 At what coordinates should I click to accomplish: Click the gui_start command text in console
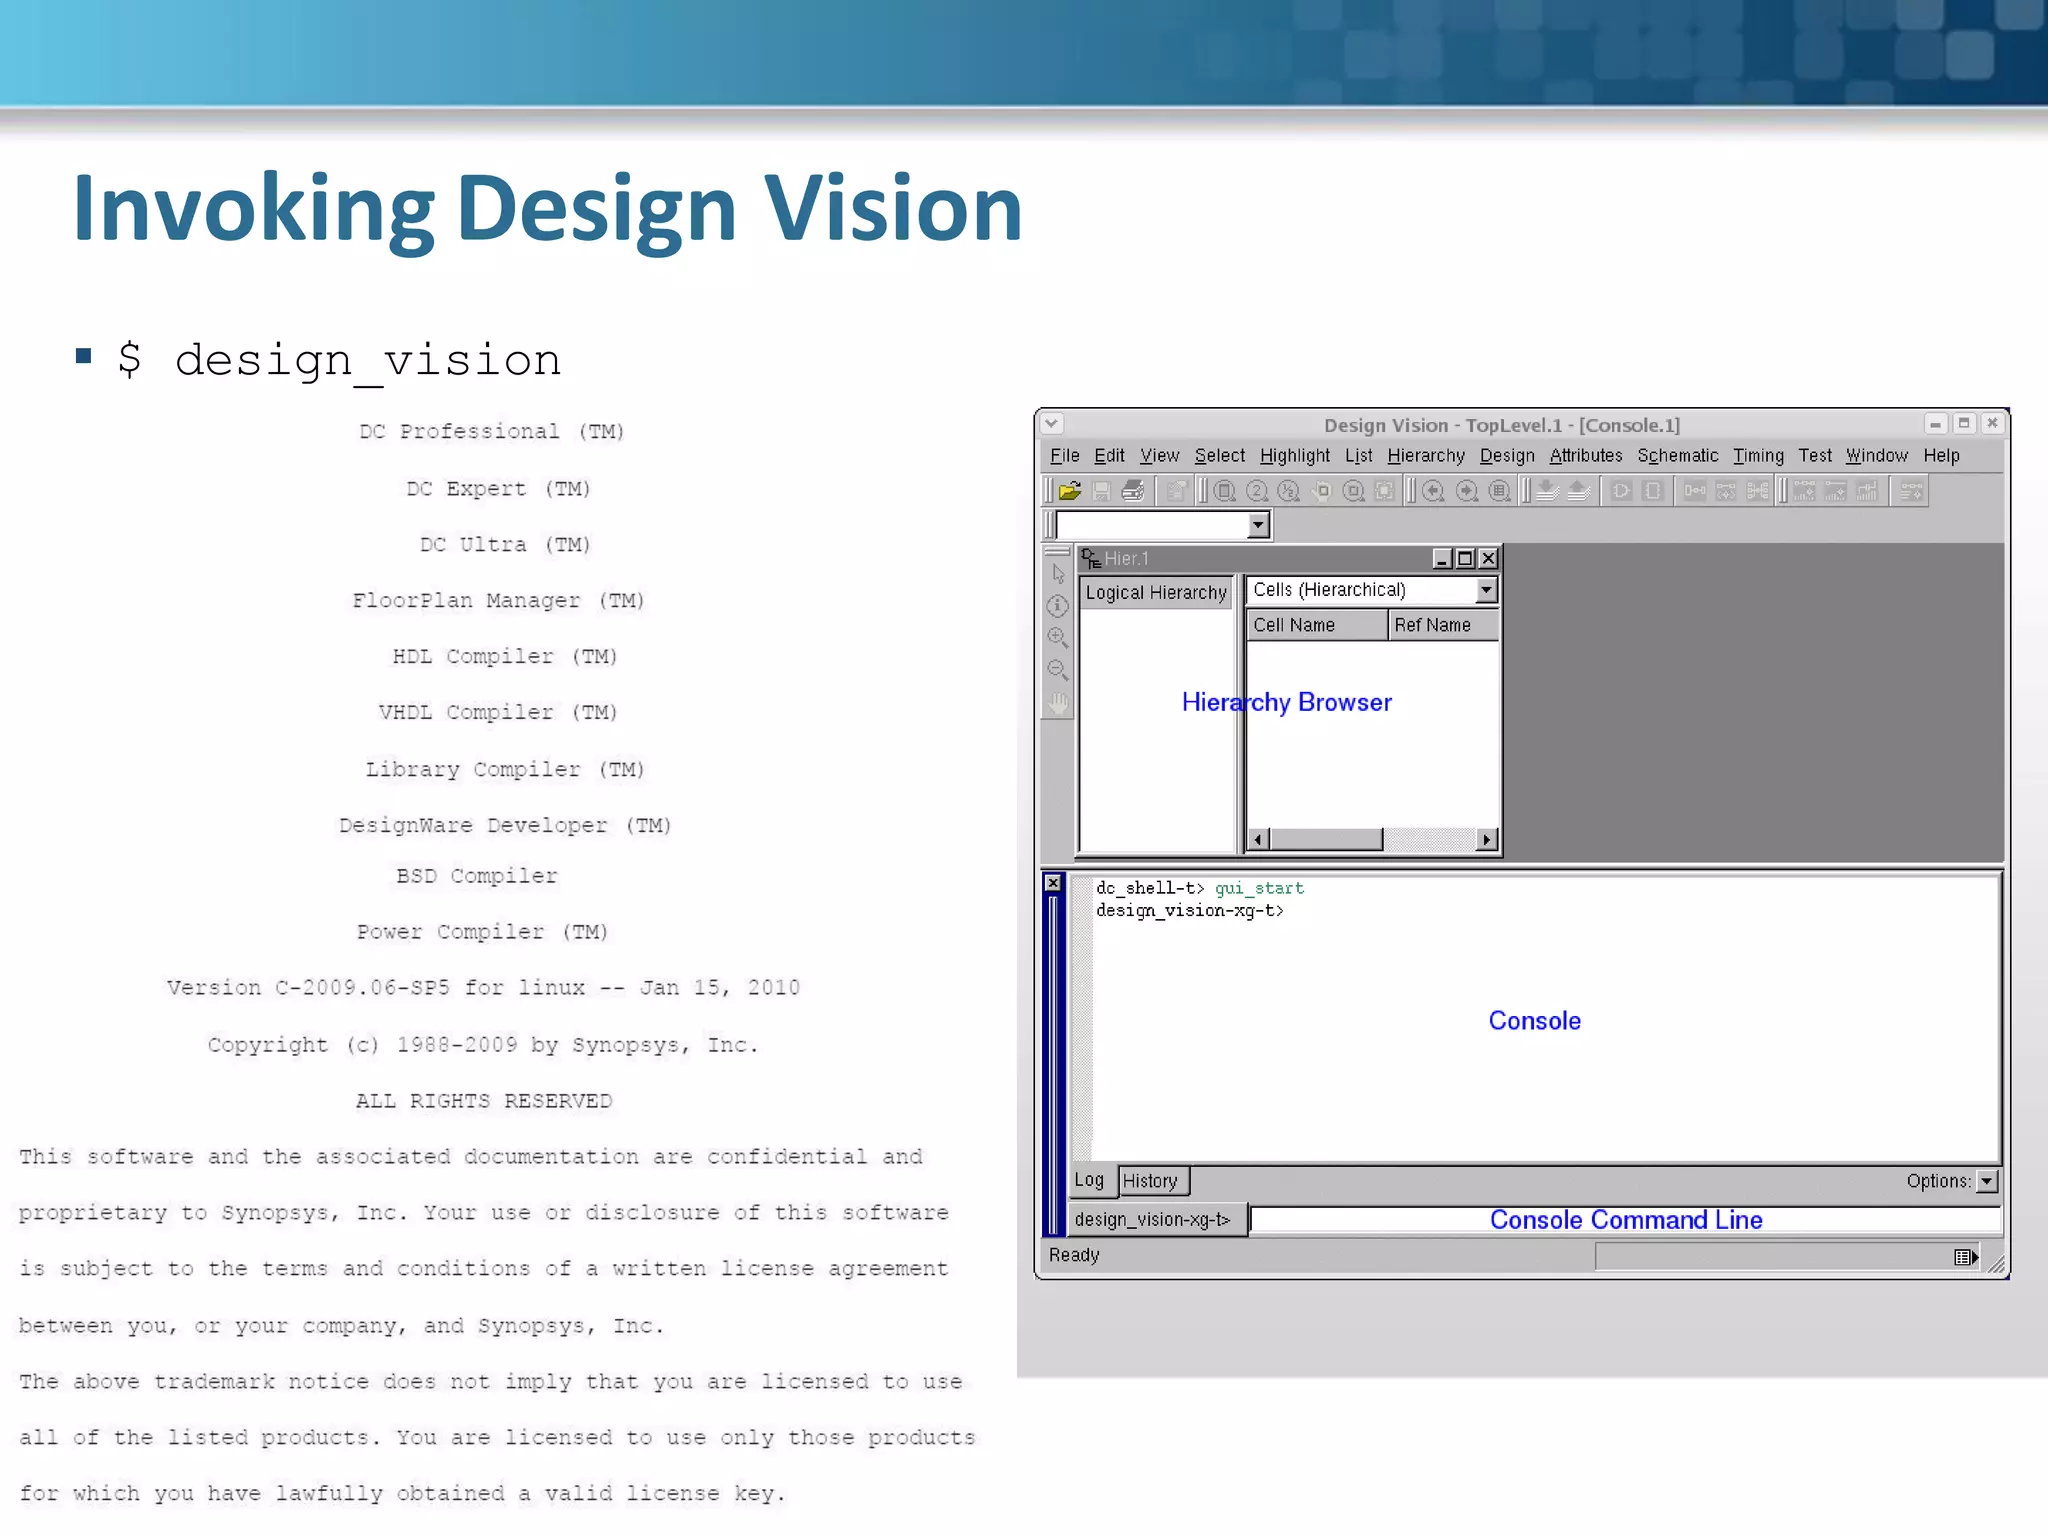pos(1259,888)
